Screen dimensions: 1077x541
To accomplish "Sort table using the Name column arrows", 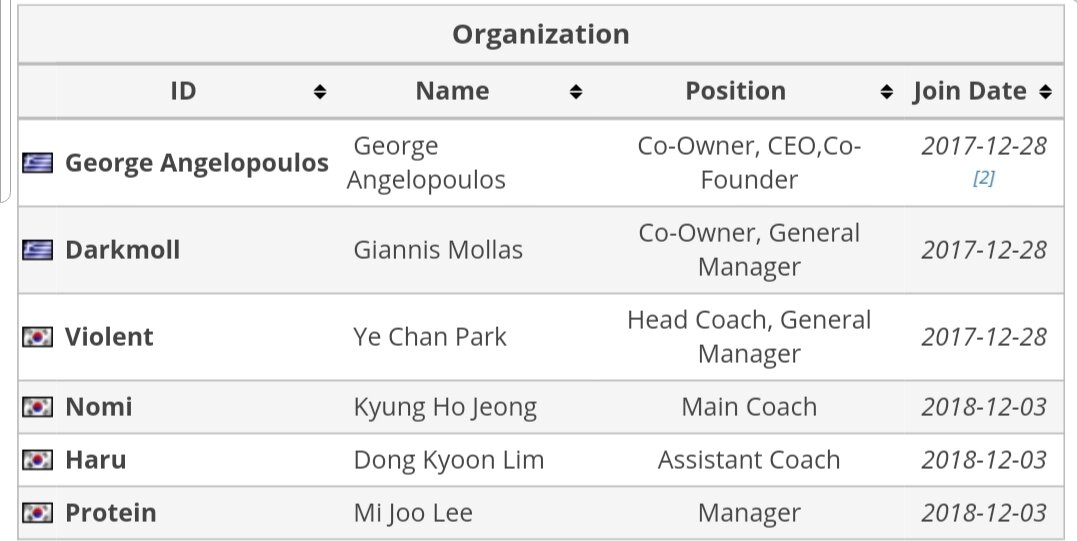I will [x=576, y=91].
